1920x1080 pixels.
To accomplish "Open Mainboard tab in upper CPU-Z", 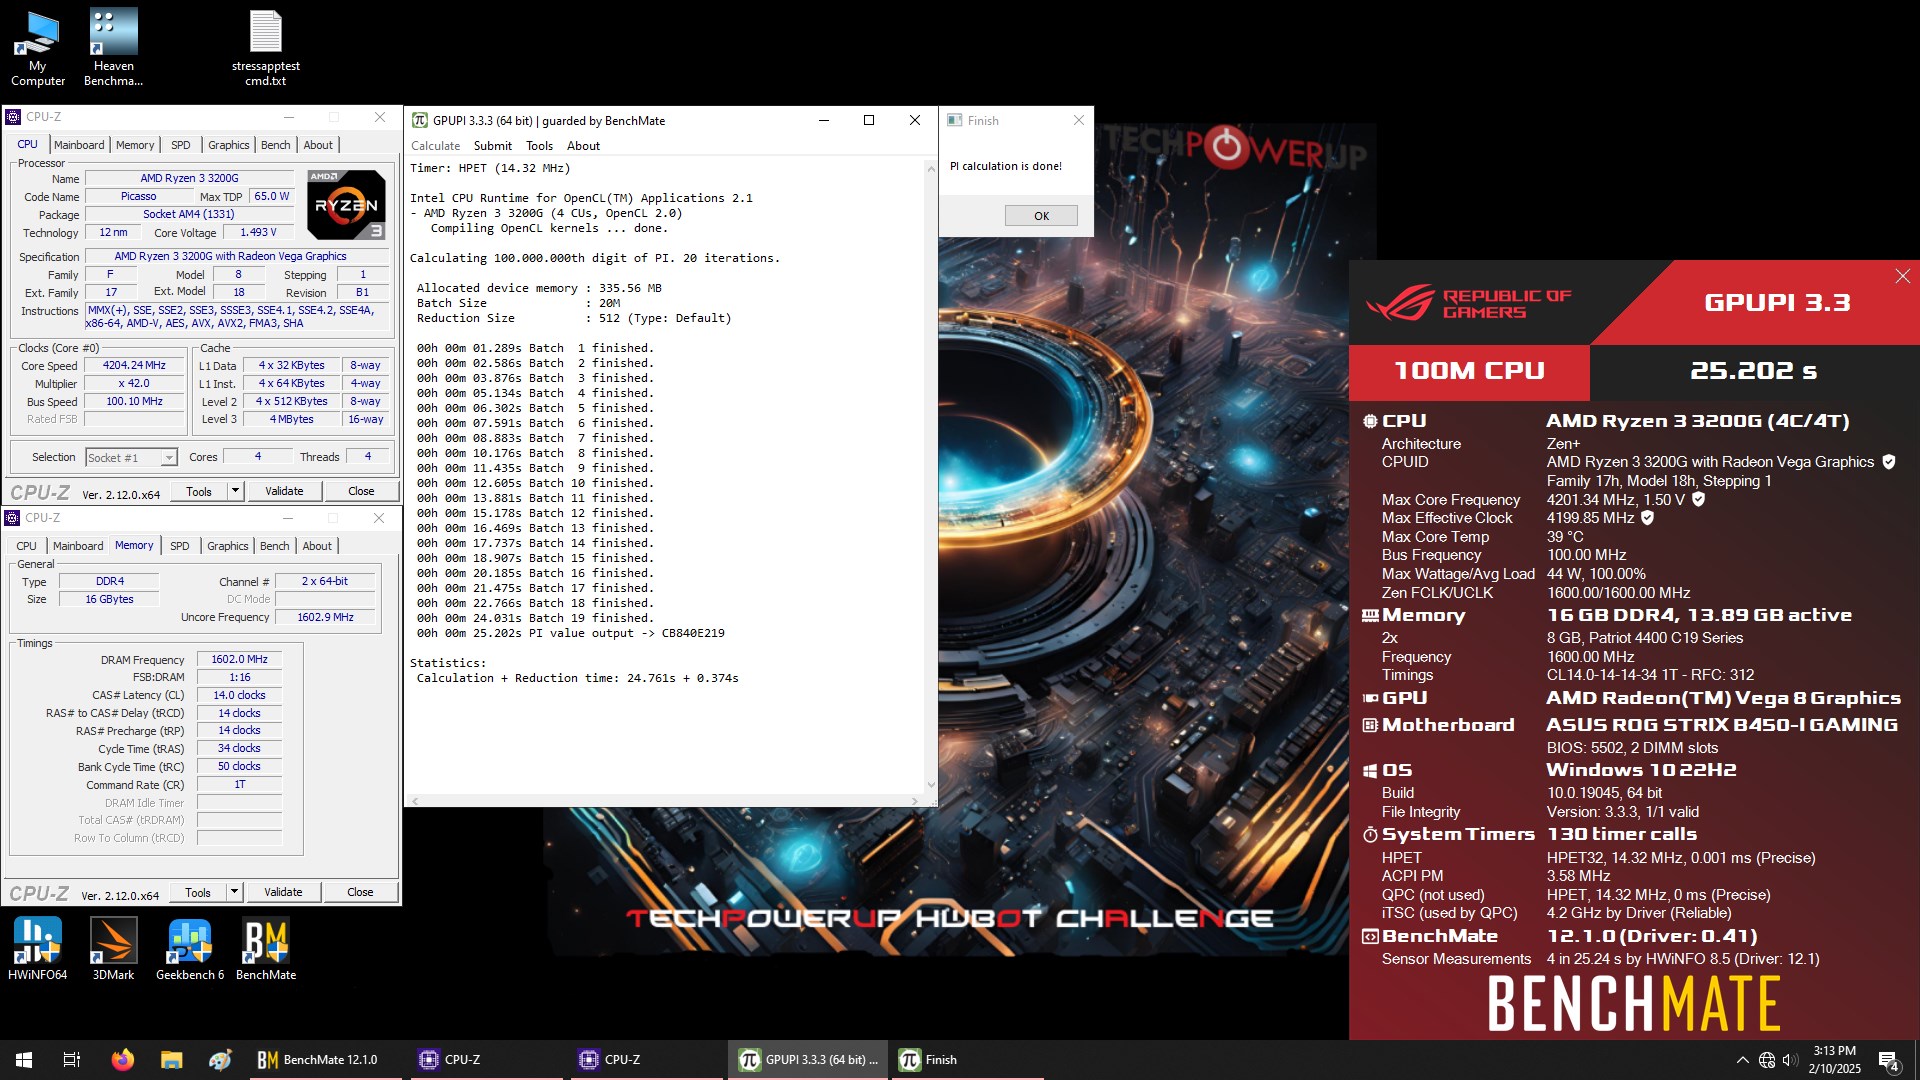I will click(x=79, y=145).
